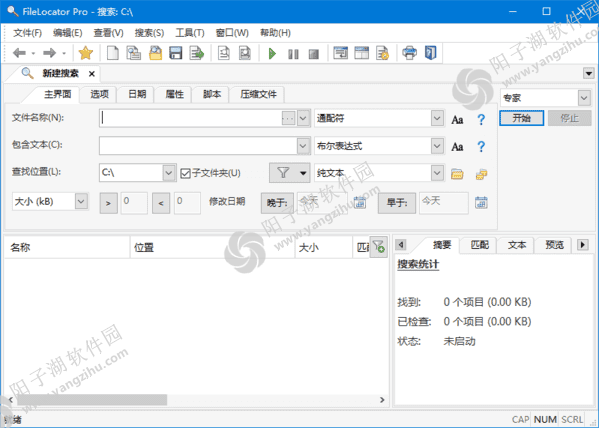Export results with the green arrow document icon
This screenshot has width=599, height=428.
click(197, 53)
